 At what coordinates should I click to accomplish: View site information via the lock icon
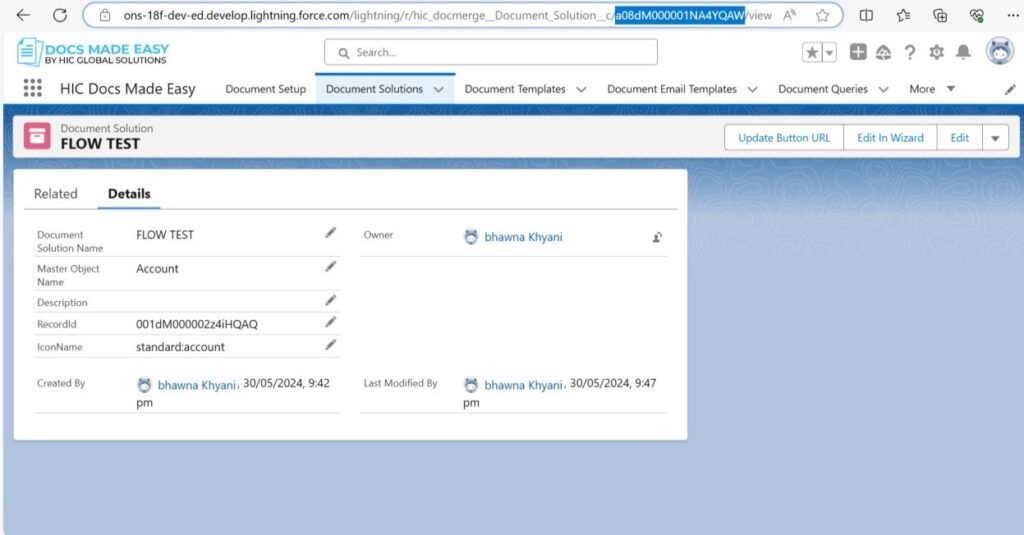[x=104, y=15]
